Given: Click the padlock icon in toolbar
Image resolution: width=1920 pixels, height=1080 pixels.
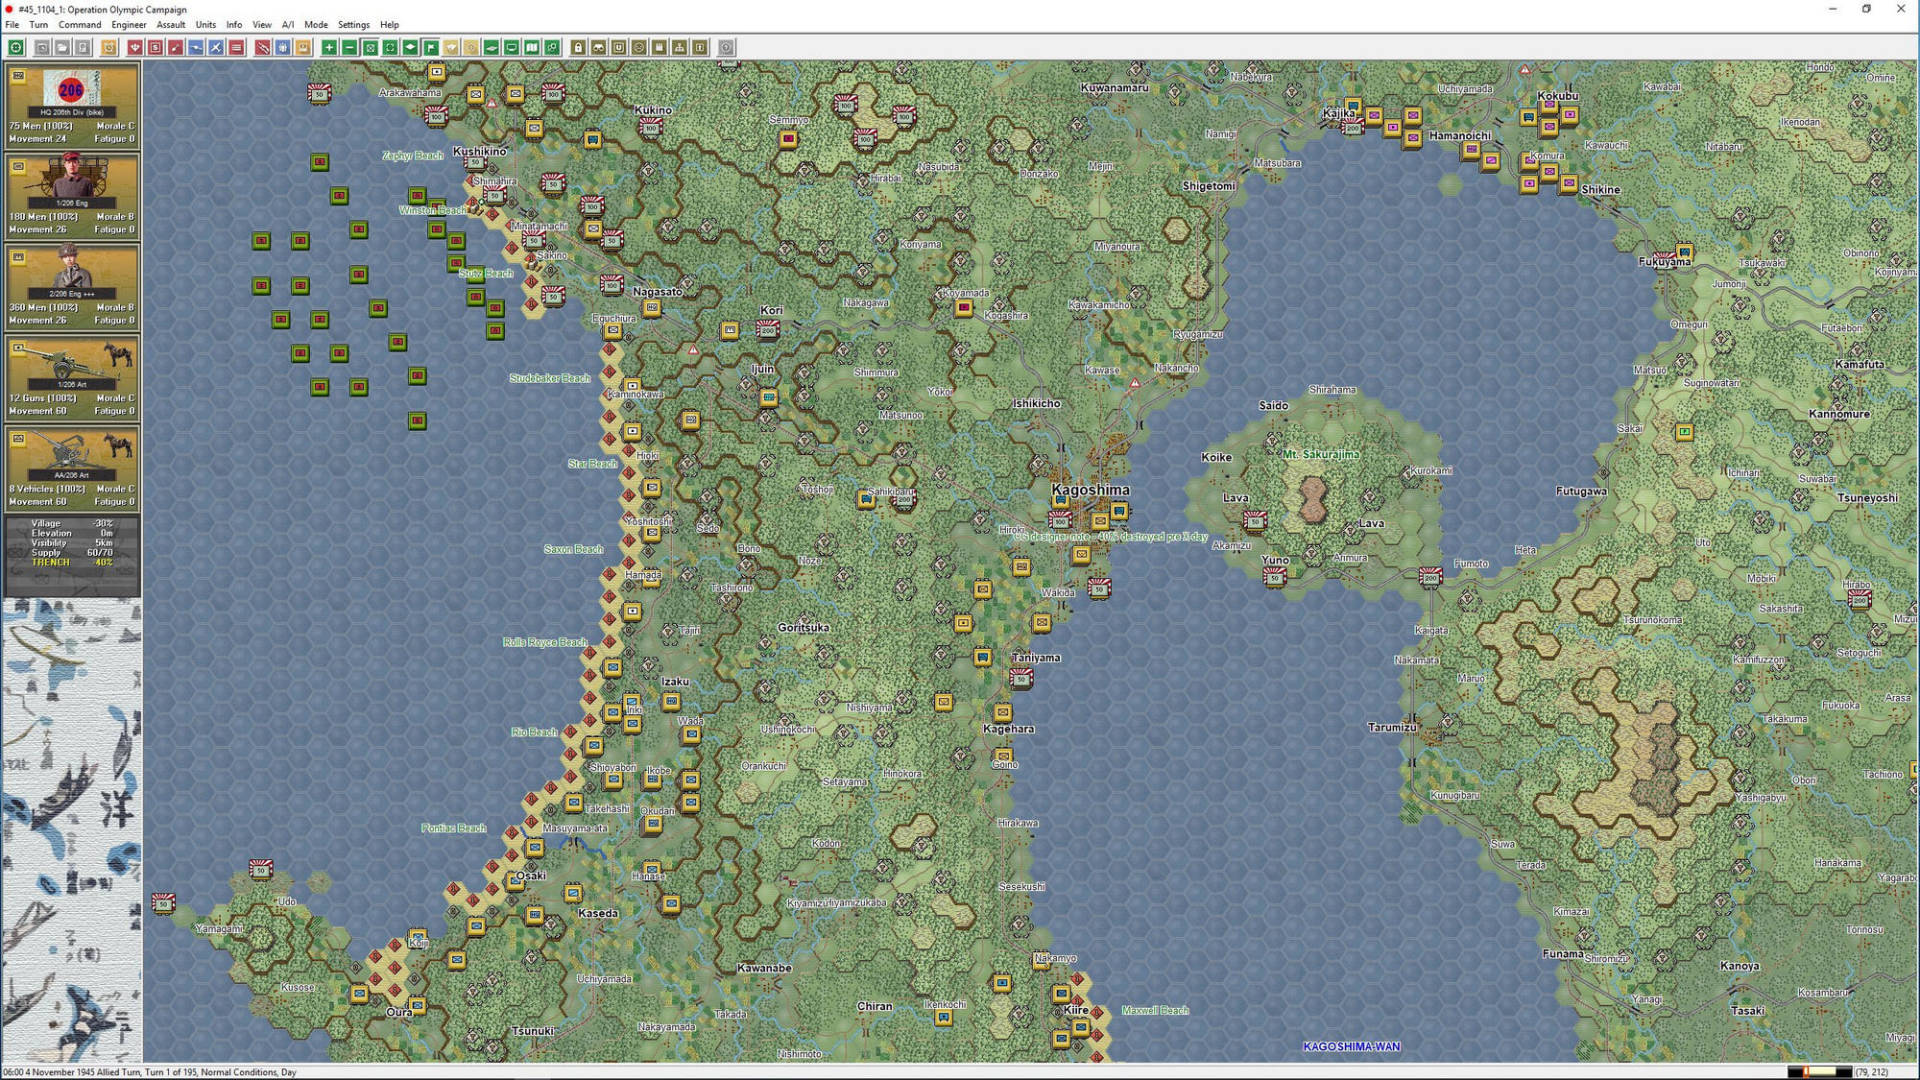Looking at the screenshot, I should (578, 47).
